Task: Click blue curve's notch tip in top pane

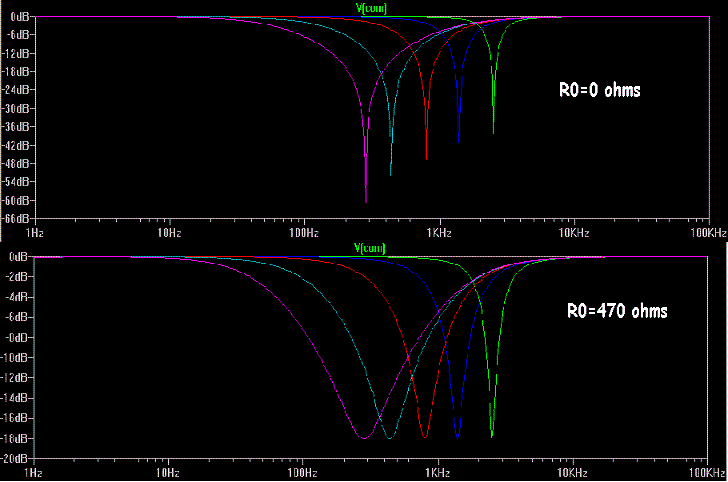Action: [459, 143]
